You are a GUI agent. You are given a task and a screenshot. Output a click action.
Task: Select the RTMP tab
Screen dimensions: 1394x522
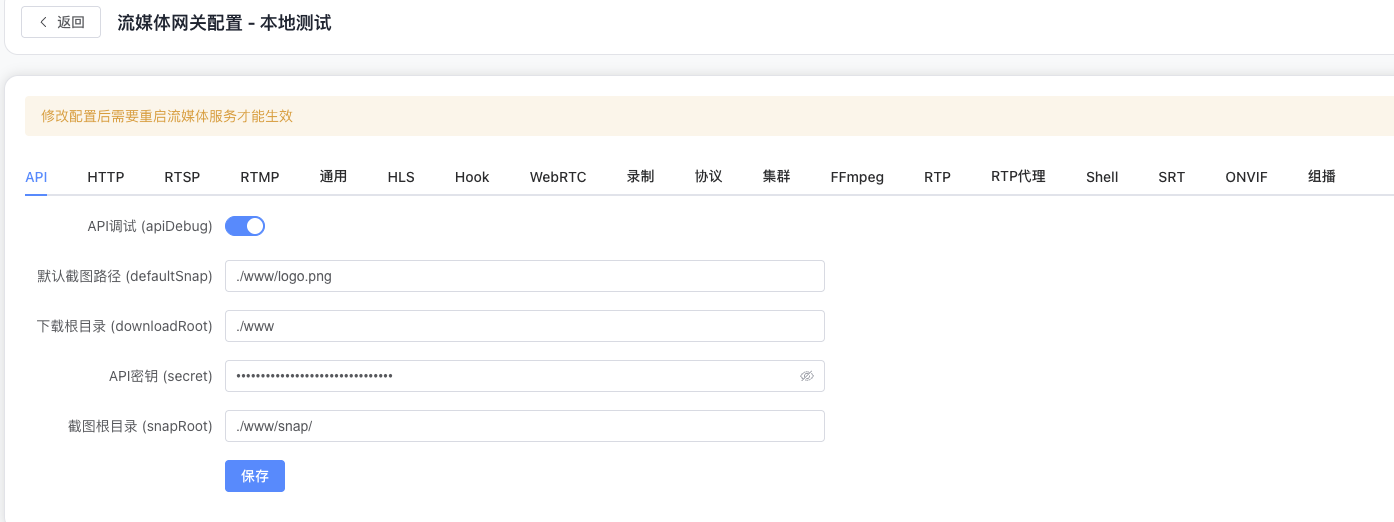tap(260, 177)
